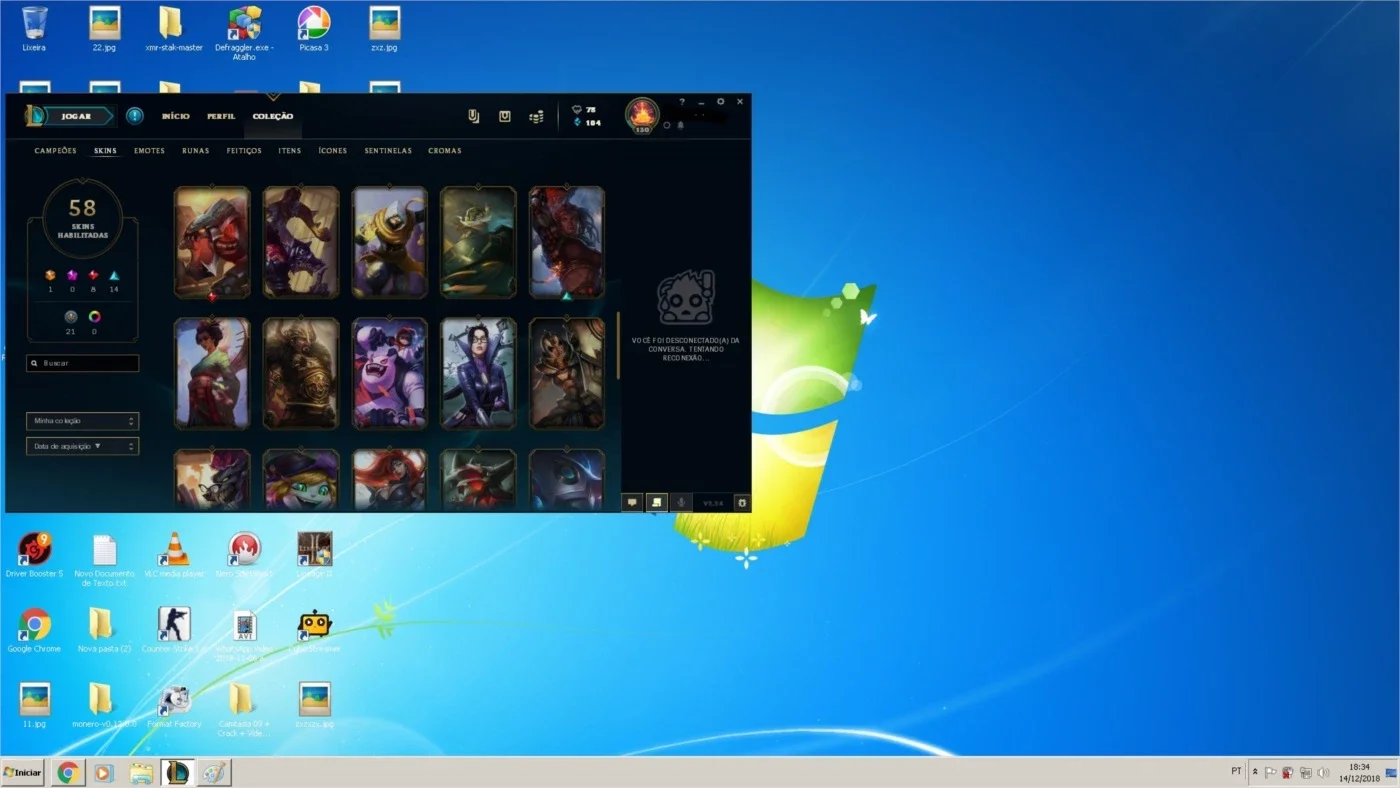
Task: Open Windows Media Player from the taskbar
Action: pos(104,773)
